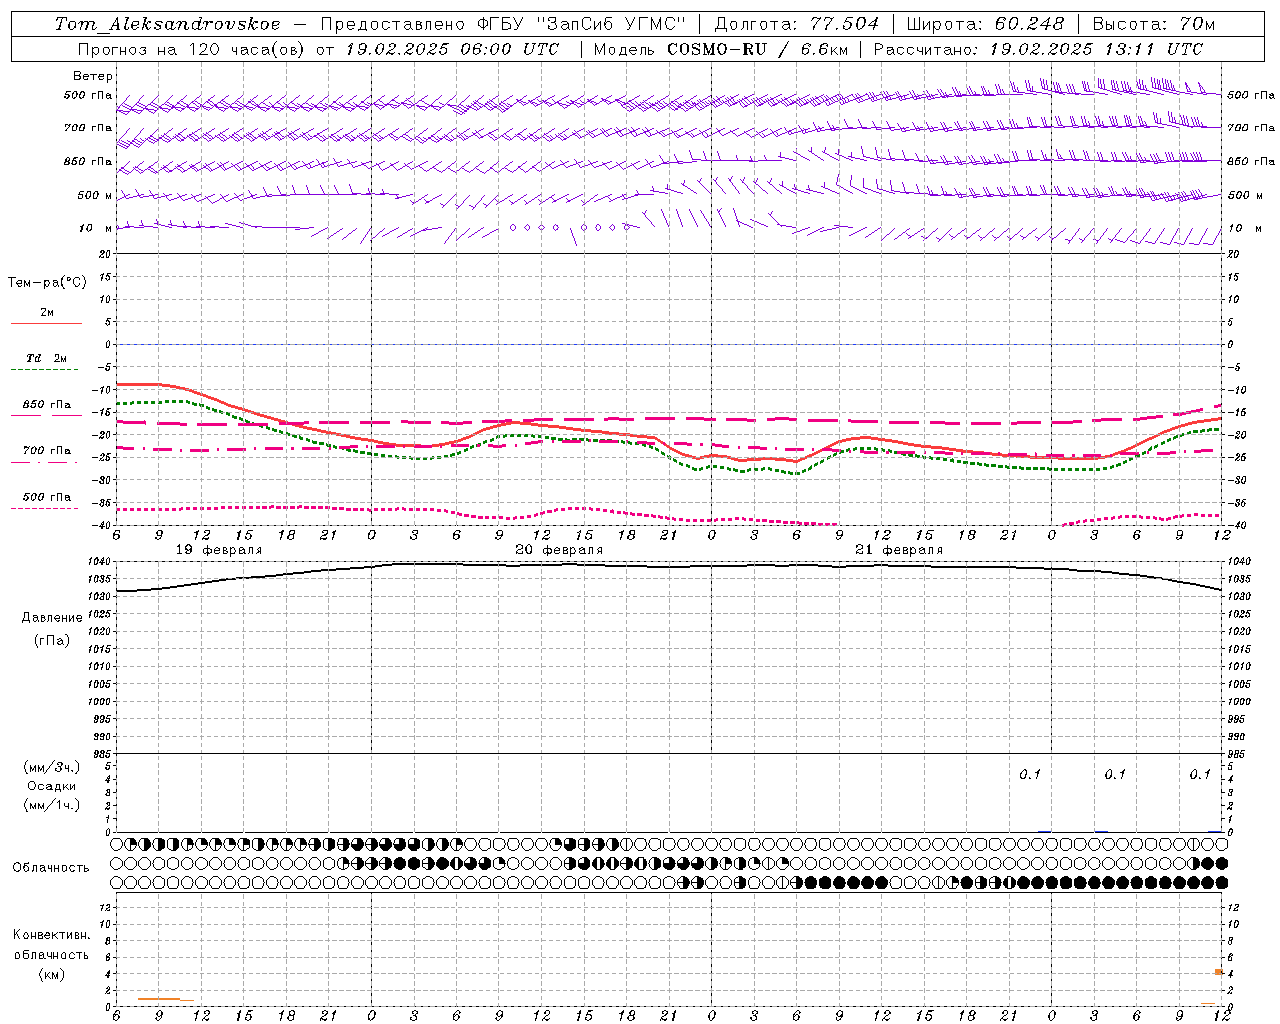Screen dimensions: 1280x1024
Task: Click the '850 гПа' temperature legend entry
Action: pos(47,405)
